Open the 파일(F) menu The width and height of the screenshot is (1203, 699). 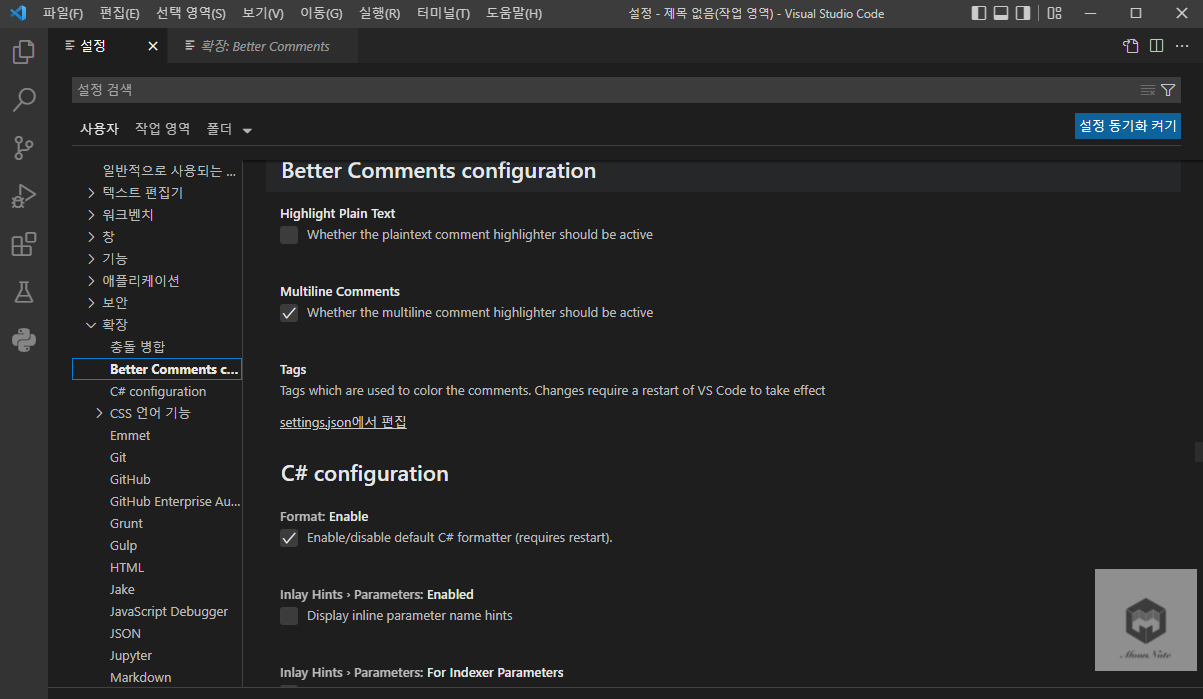[x=63, y=14]
